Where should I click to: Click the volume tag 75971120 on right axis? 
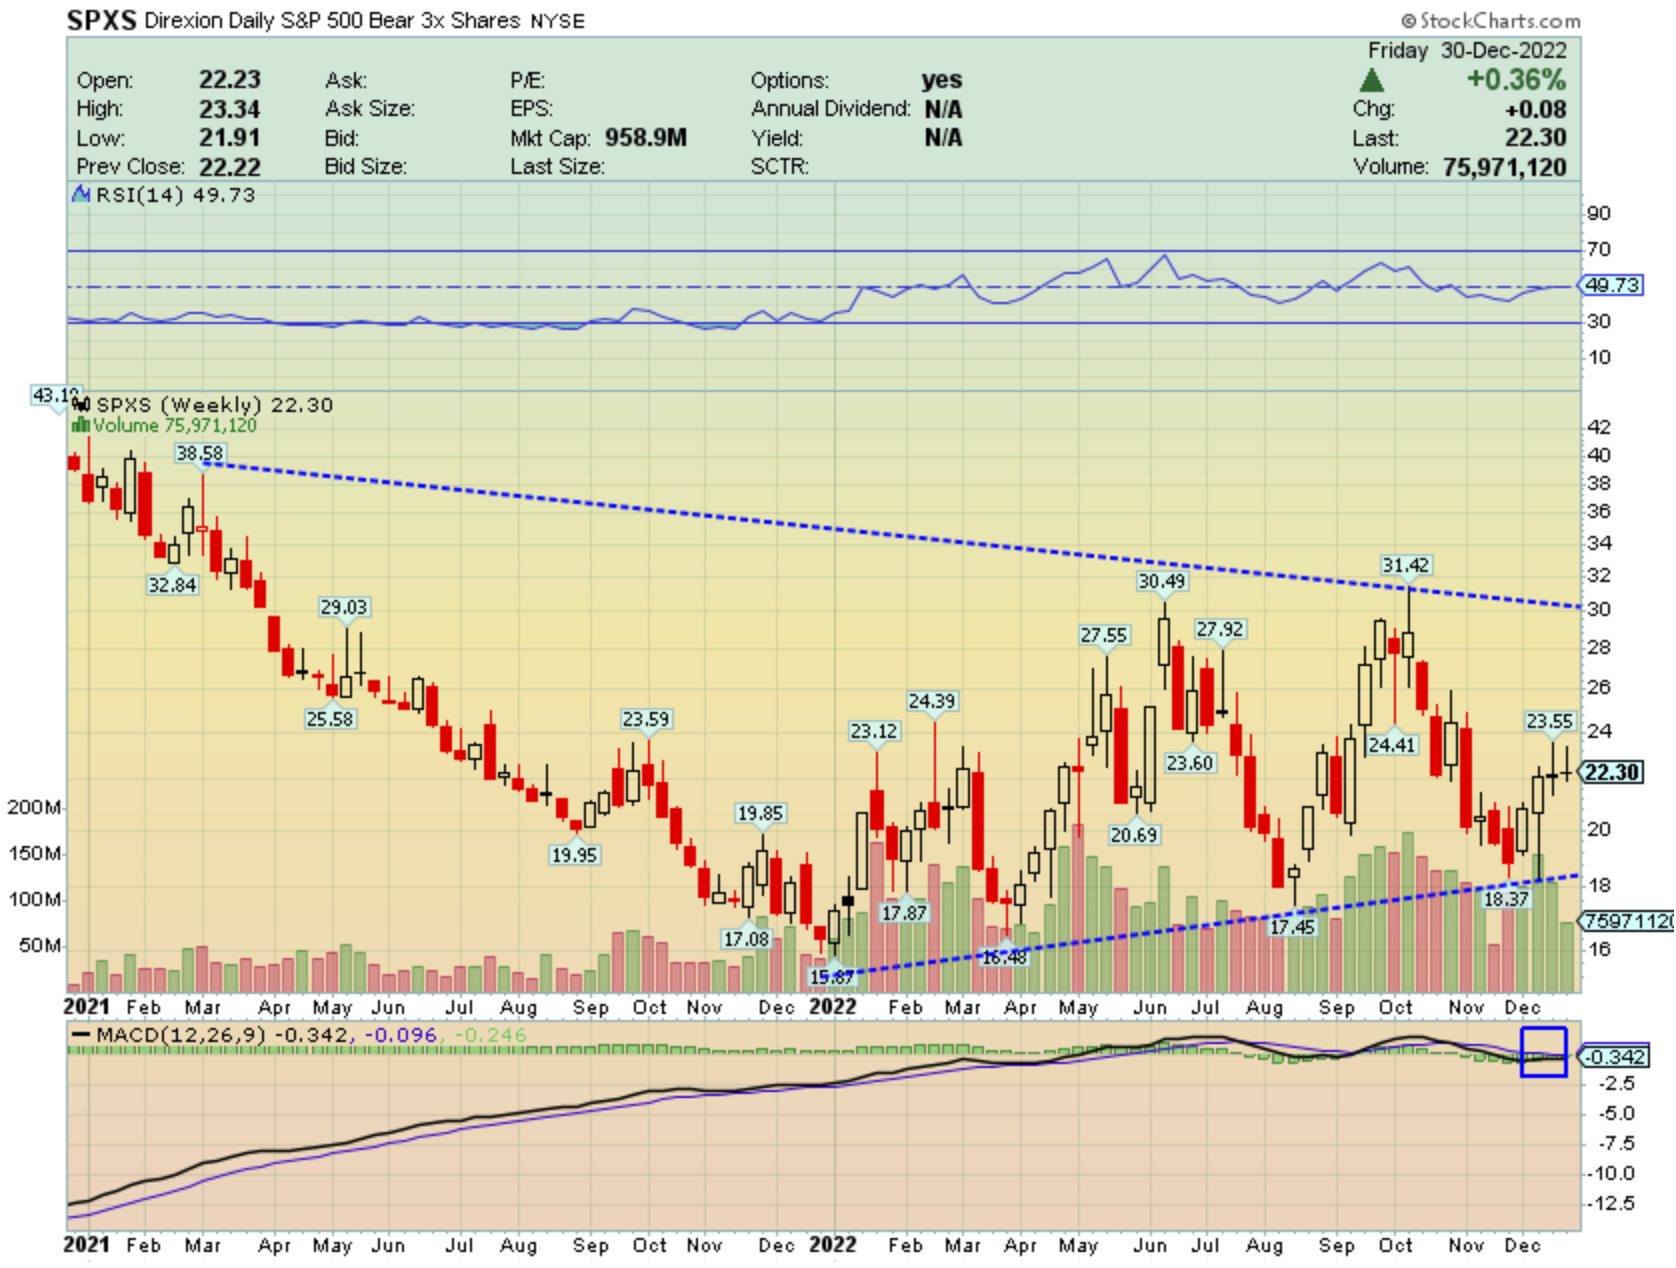coord(1627,921)
